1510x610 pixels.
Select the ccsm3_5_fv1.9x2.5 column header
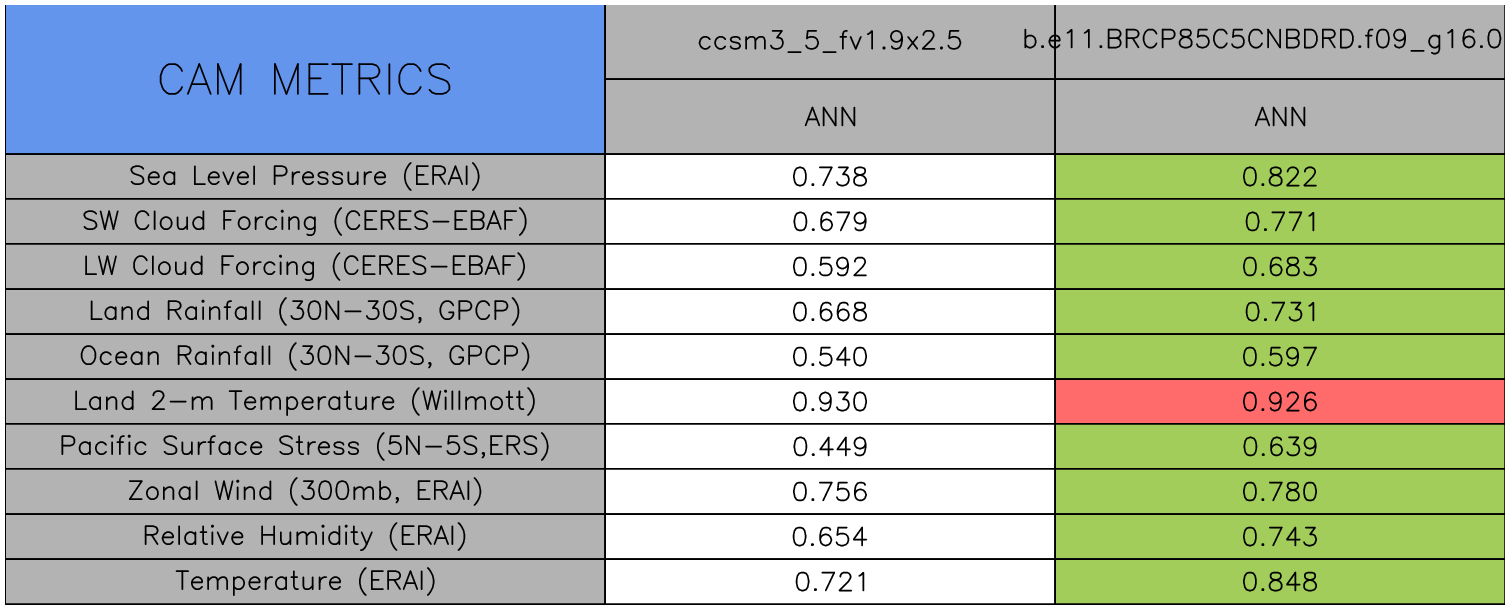coord(830,42)
